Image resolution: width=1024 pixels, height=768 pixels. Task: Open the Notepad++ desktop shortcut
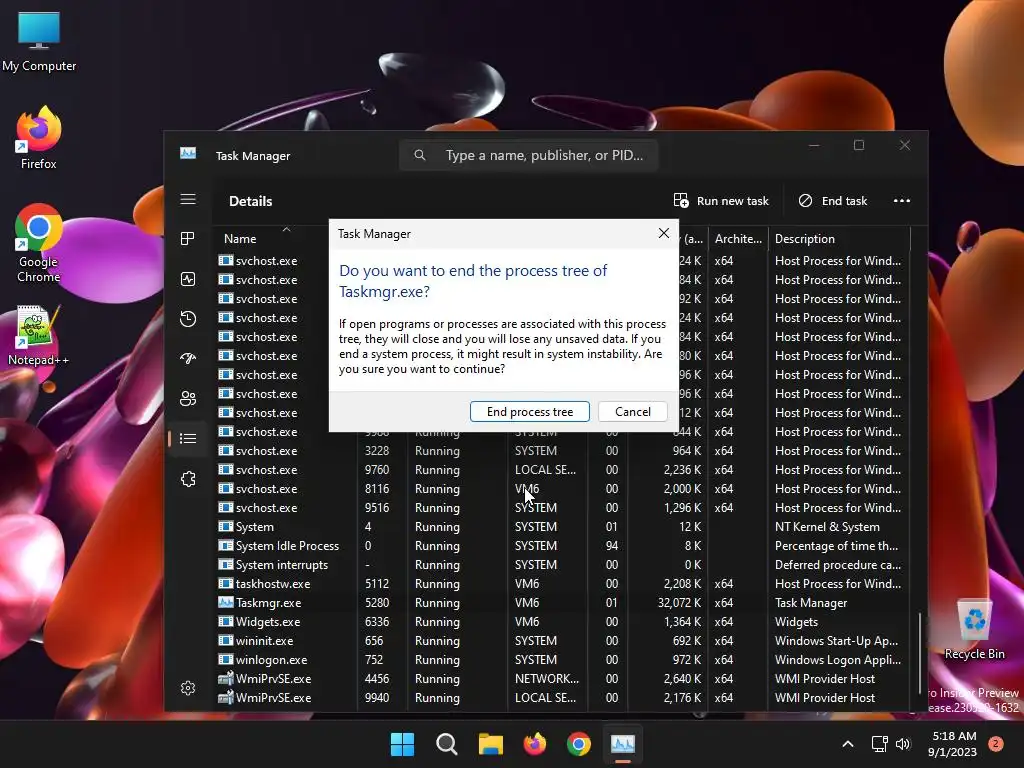click(39, 335)
